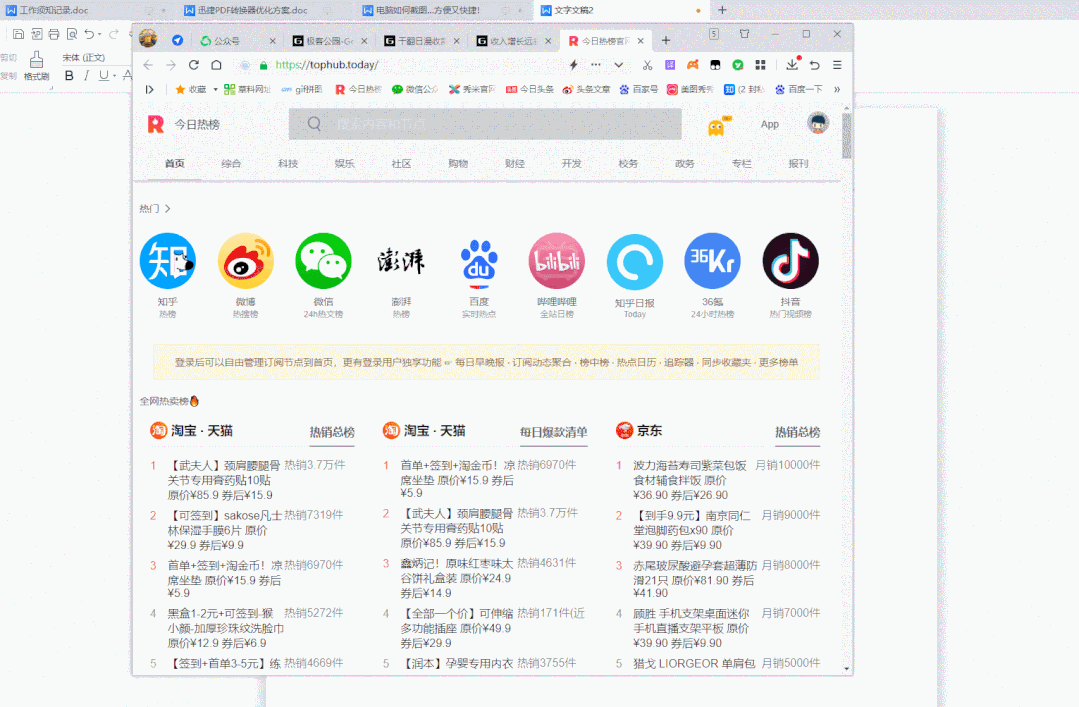The width and height of the screenshot is (1079, 707).
Task: Open Baidu 实时热点 icon
Action: (x=478, y=261)
